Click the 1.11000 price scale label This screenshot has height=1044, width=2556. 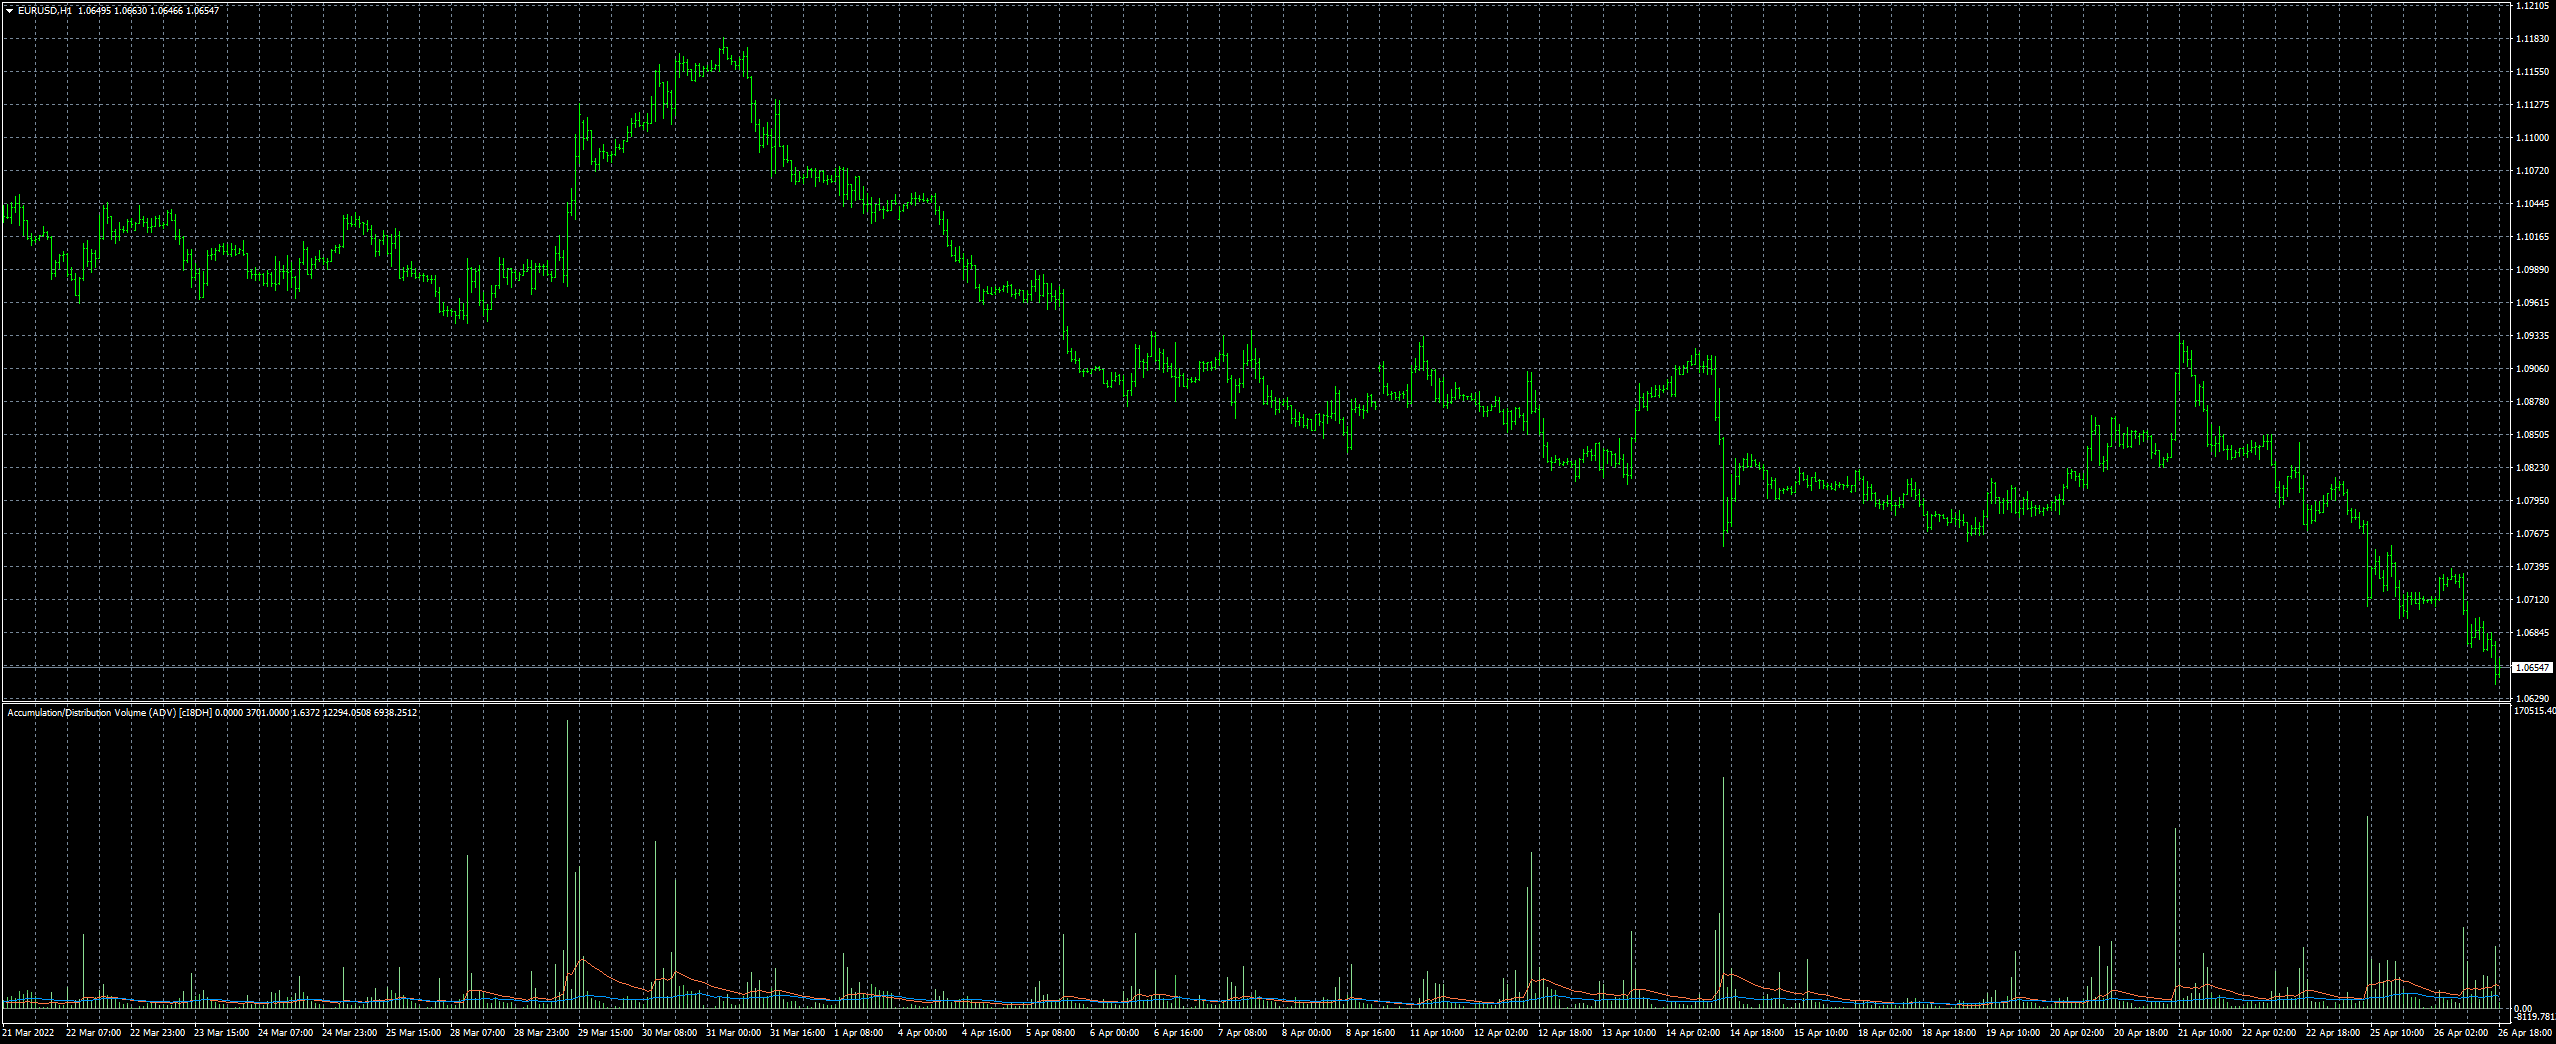point(2531,138)
